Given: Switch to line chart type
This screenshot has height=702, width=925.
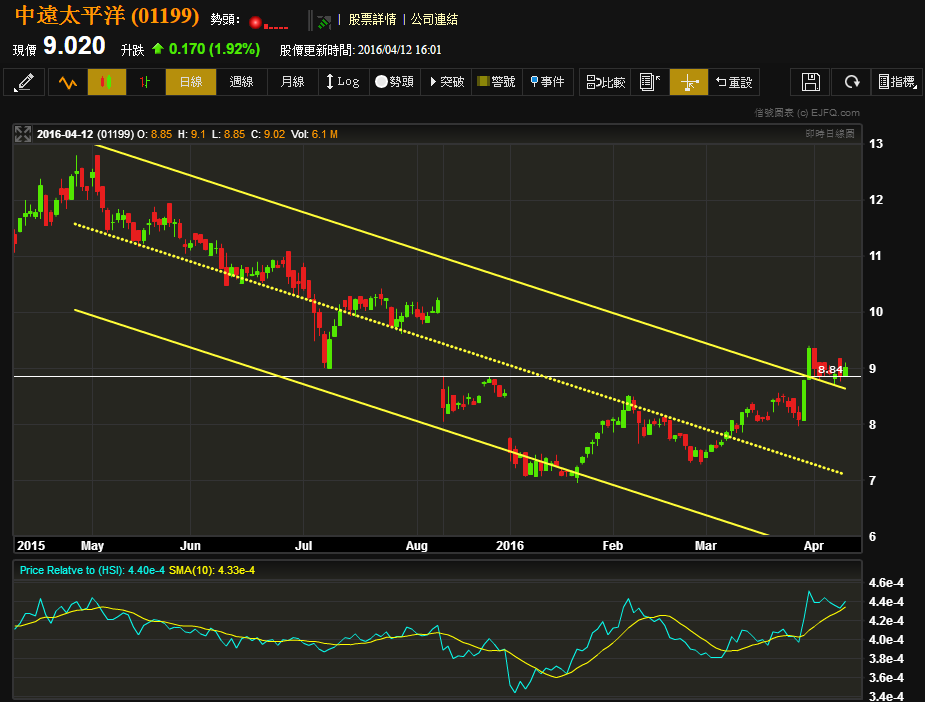Looking at the screenshot, I should (x=68, y=82).
